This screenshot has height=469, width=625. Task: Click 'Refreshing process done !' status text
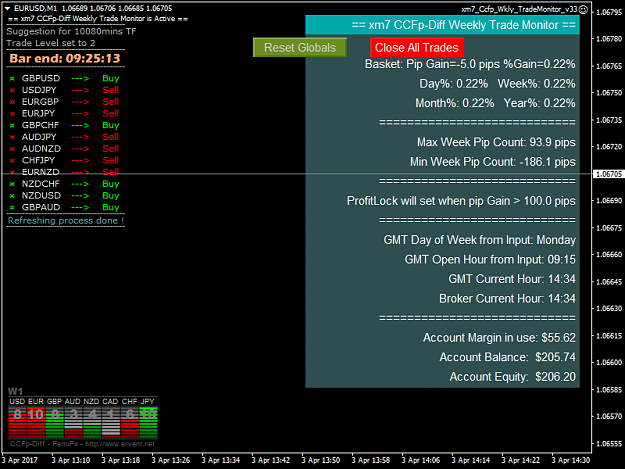[x=66, y=221]
